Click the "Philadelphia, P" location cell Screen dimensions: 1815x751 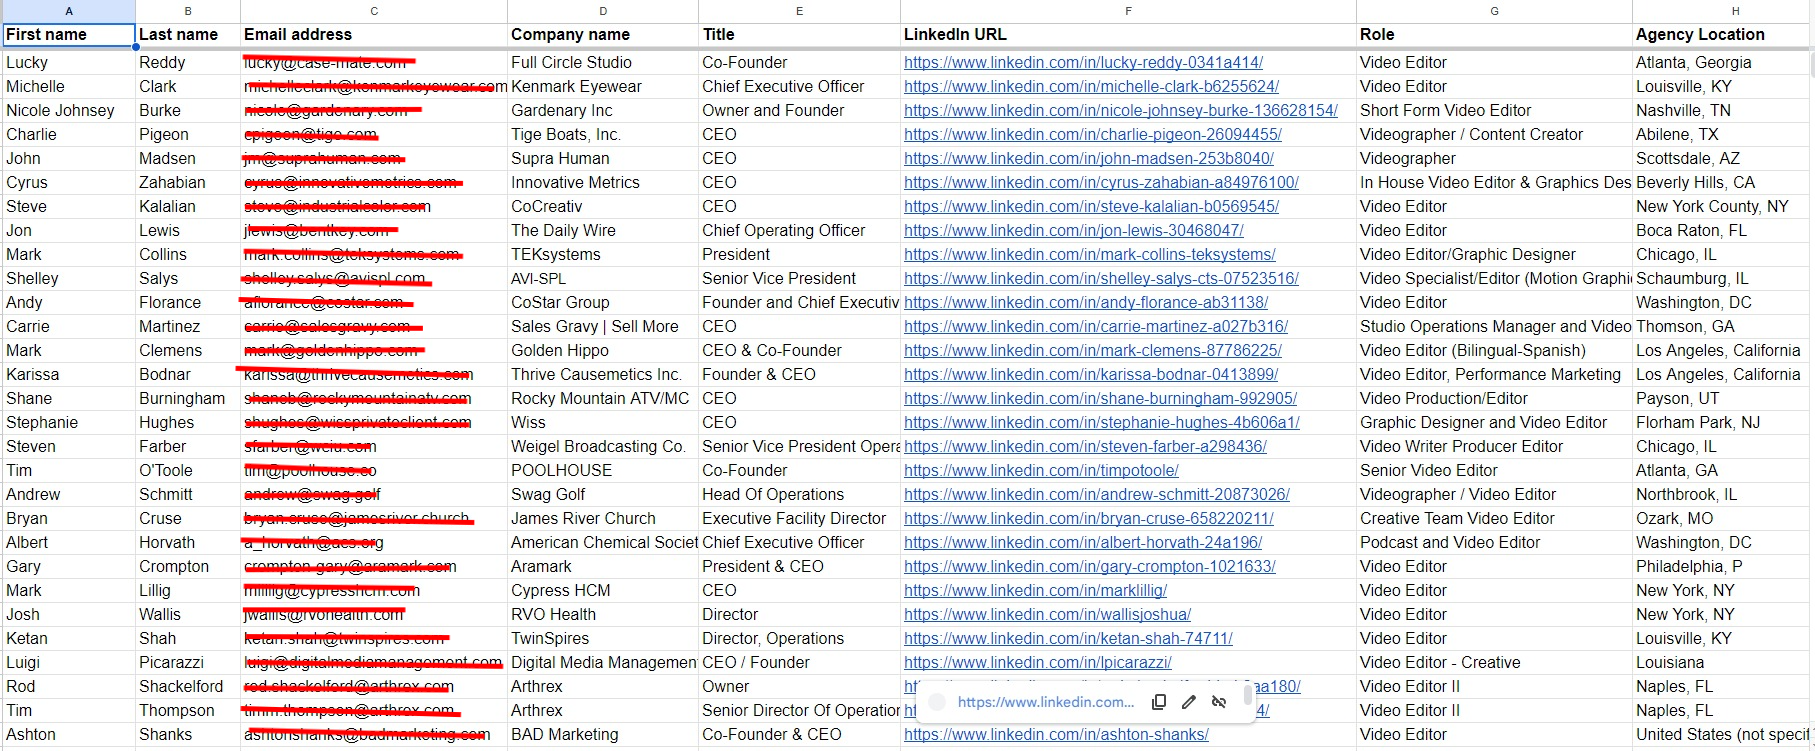[x=1721, y=566]
